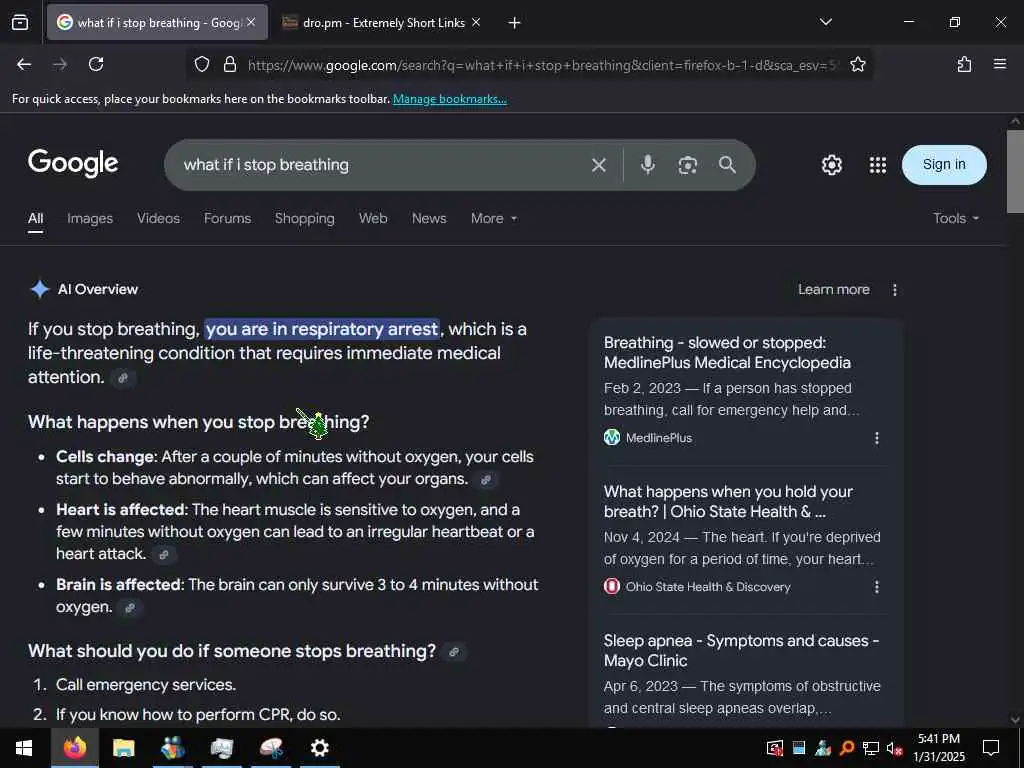Open the Settings gear on the taskbar
The width and height of the screenshot is (1024, 768).
coord(319,748)
